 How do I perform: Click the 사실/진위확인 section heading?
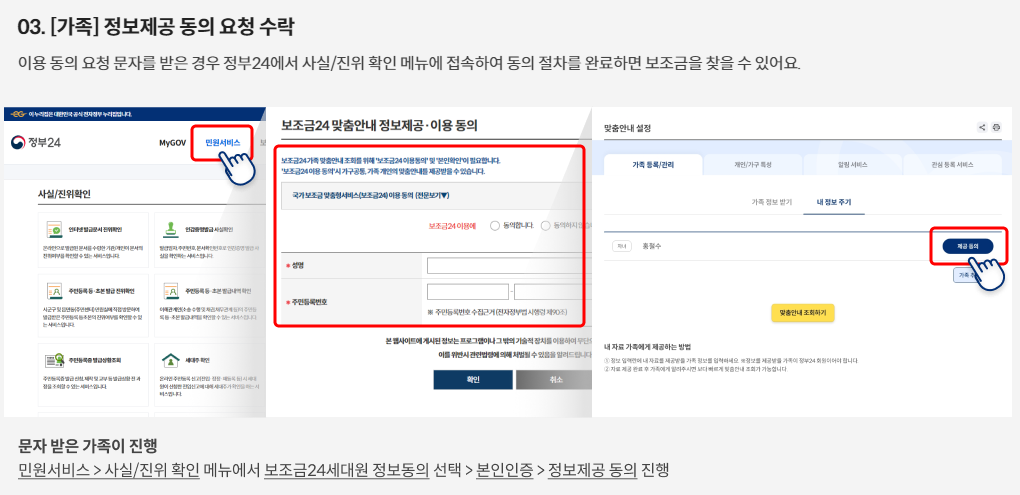pyautogui.click(x=64, y=194)
